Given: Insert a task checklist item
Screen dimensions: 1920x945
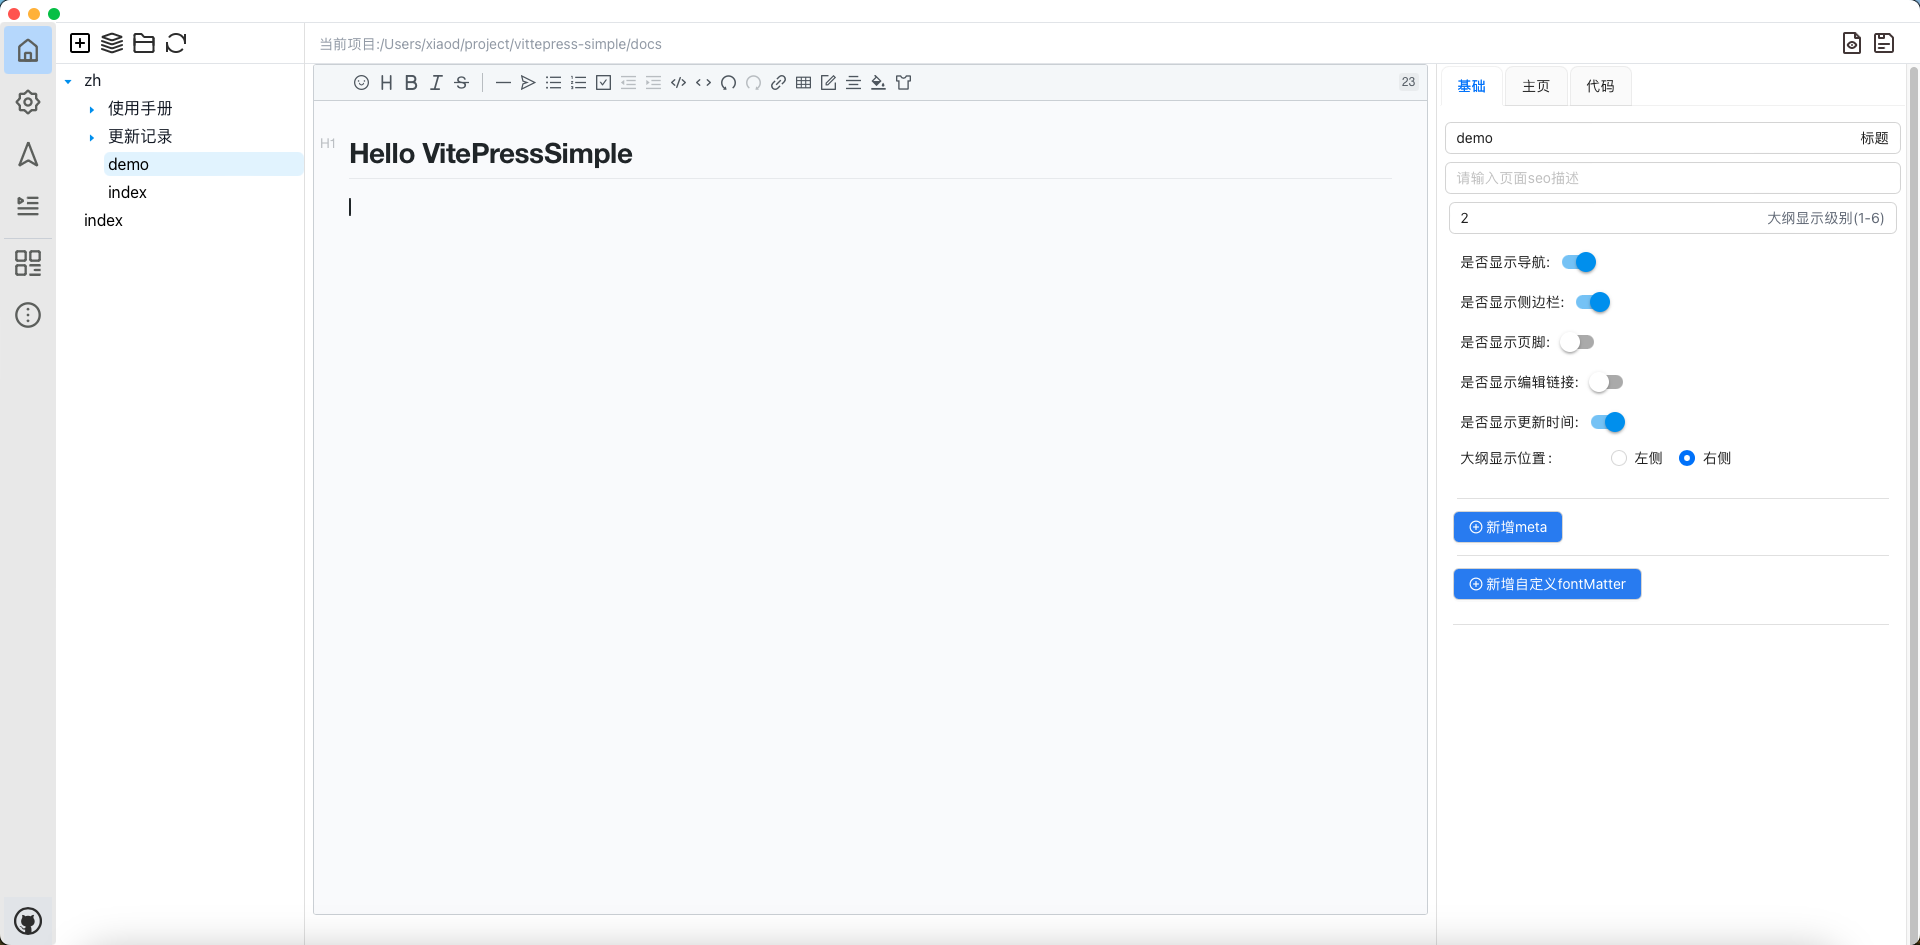Looking at the screenshot, I should click(603, 83).
